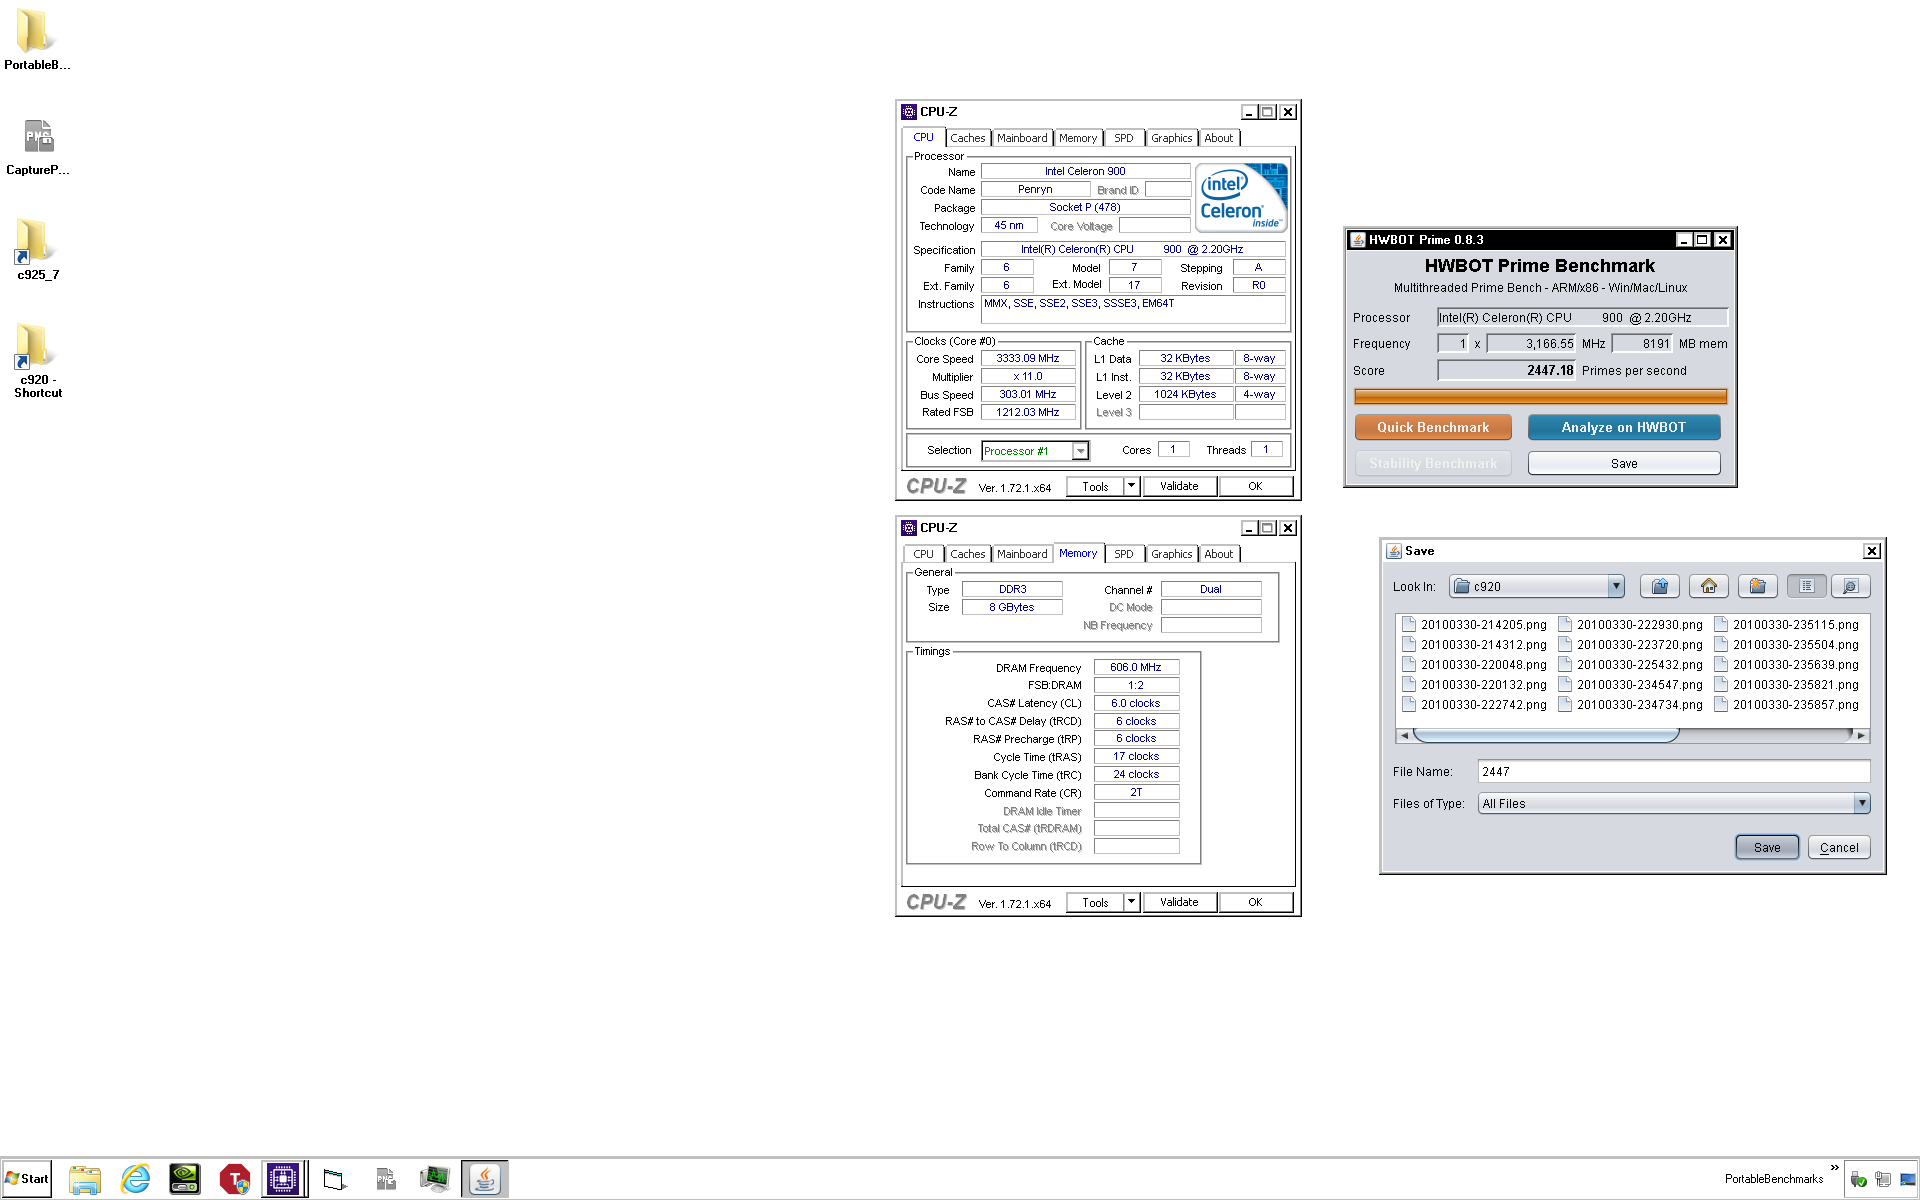The width and height of the screenshot is (1920, 1200).
Task: Open Task Manager-style monitor taskbar icon
Action: click(x=434, y=1180)
